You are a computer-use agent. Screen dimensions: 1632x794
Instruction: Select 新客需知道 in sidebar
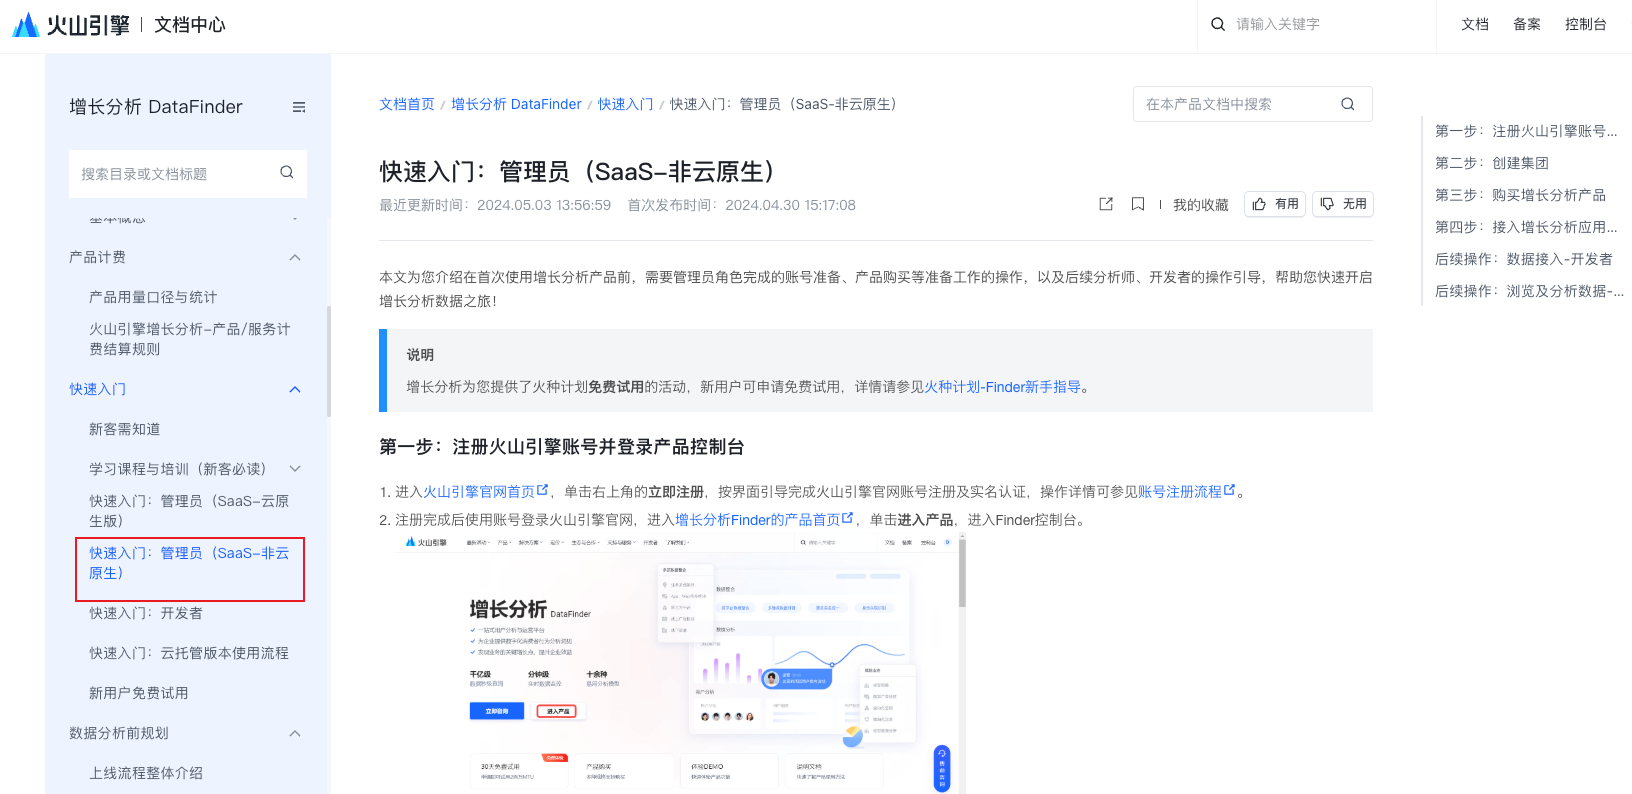(x=125, y=429)
